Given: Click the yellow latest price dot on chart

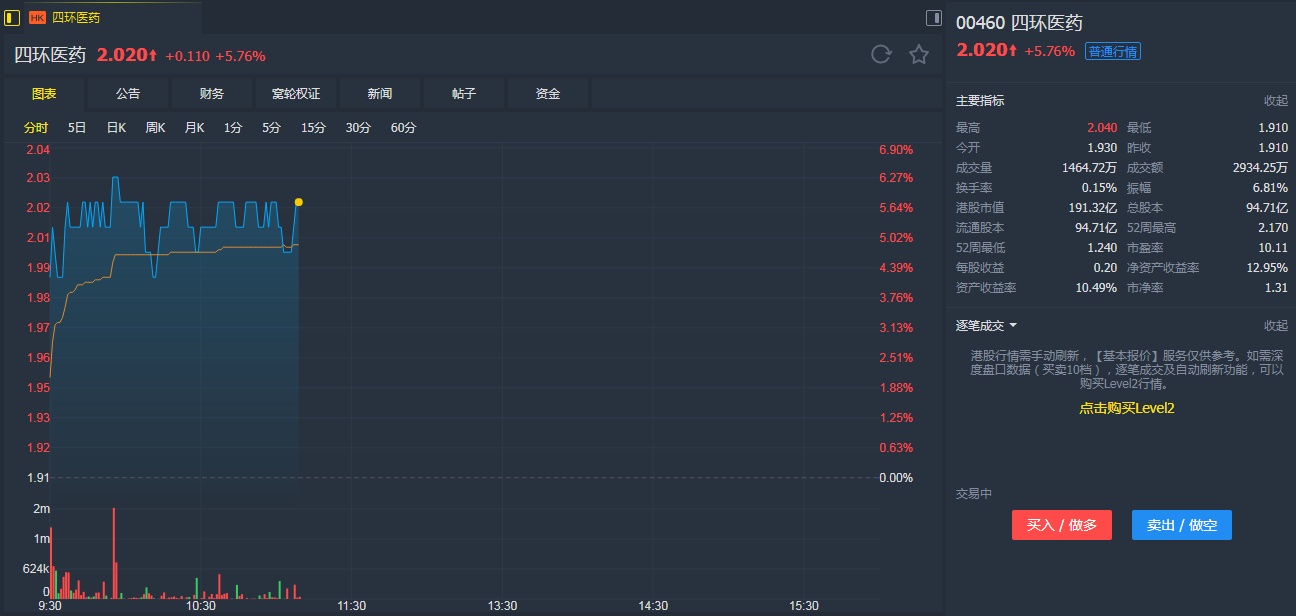Looking at the screenshot, I should pyautogui.click(x=298, y=202).
